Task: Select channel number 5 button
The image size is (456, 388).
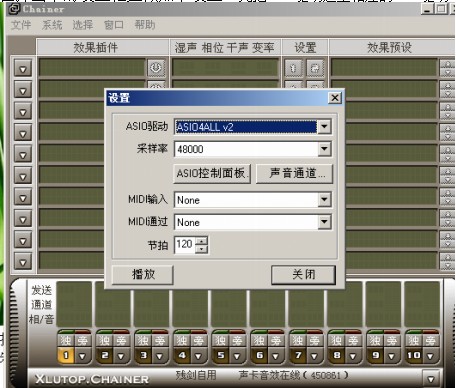Action: pyautogui.click(x=221, y=355)
